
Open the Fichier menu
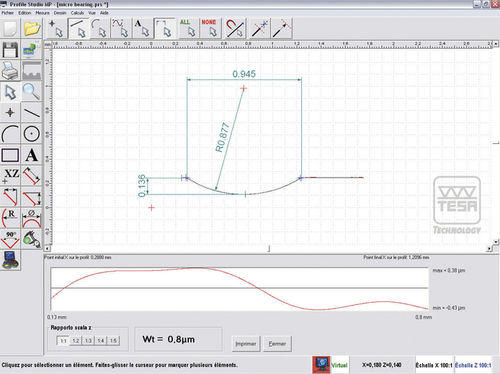click(x=7, y=13)
